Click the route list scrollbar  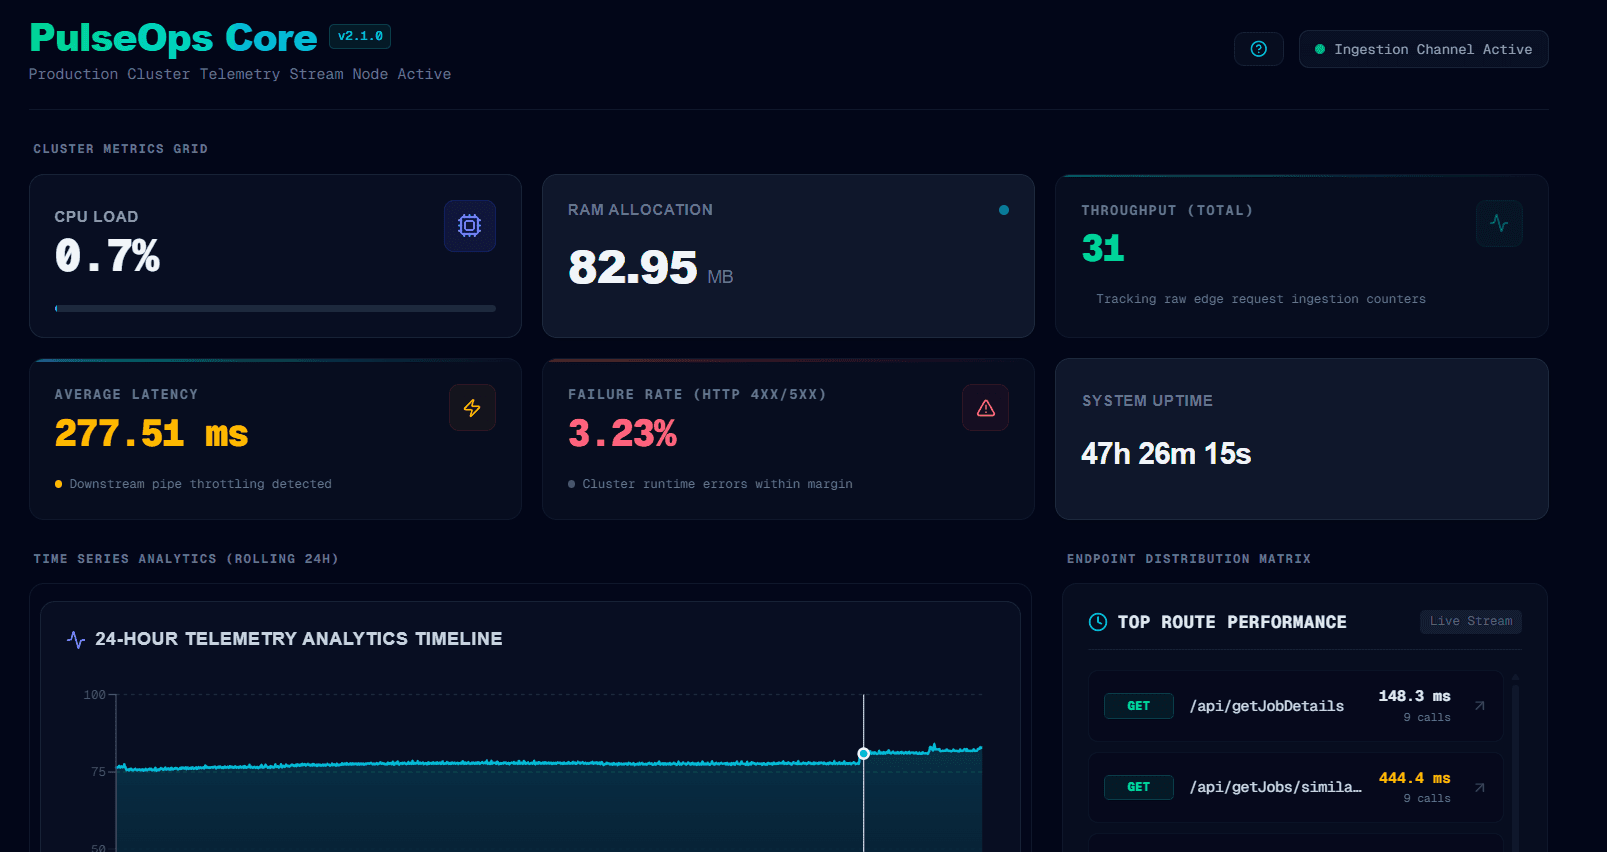click(x=1515, y=762)
